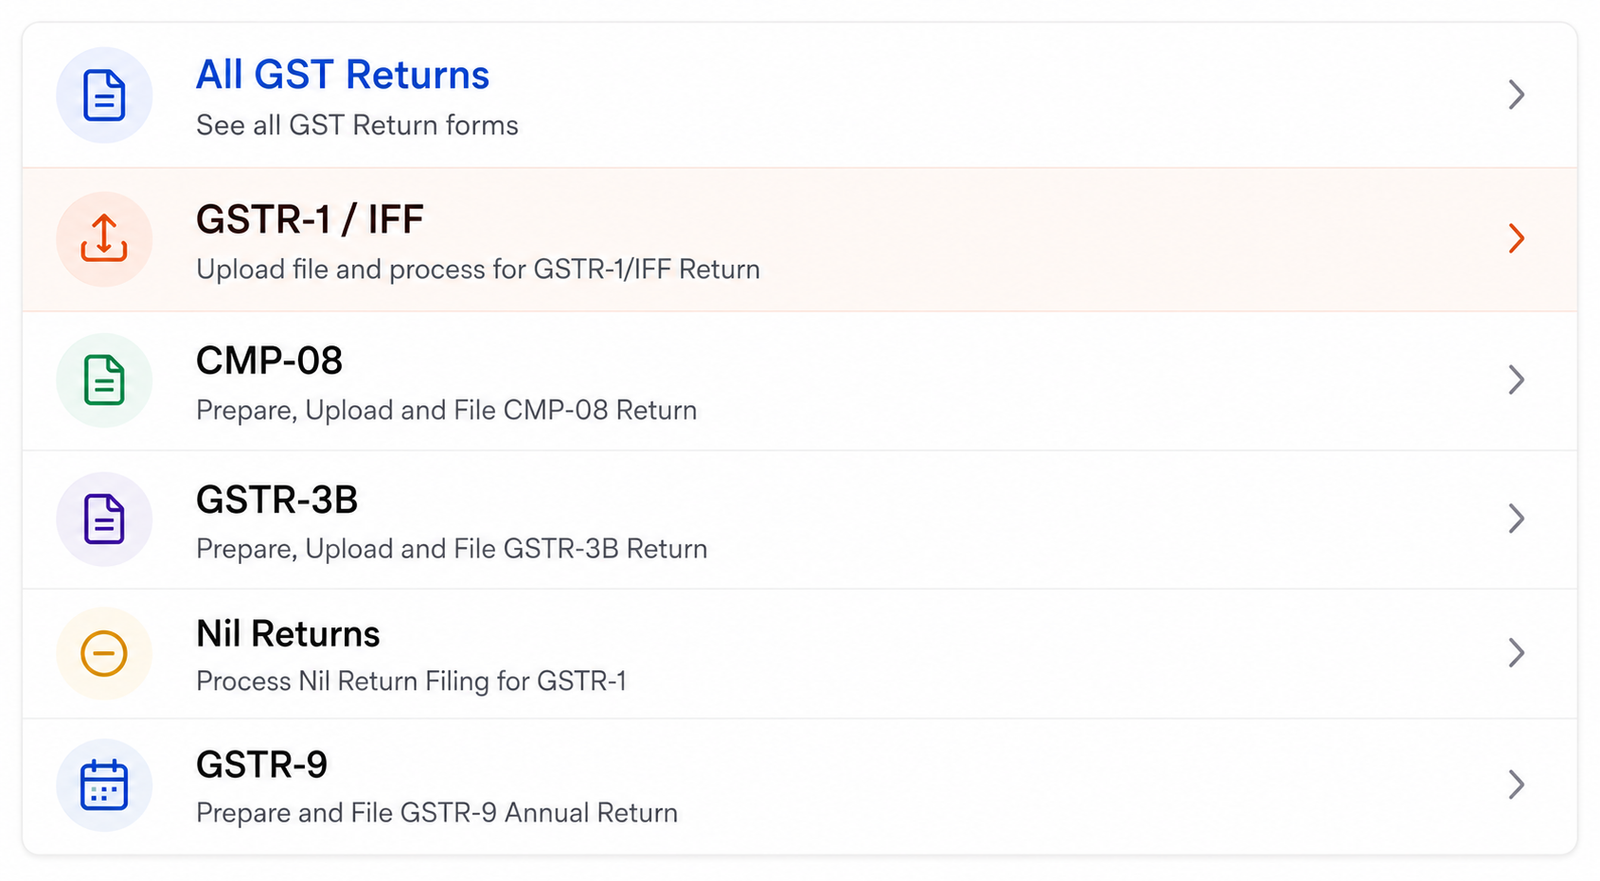Click the purple document icon for GSTR-3B
1600x881 pixels.
(104, 519)
